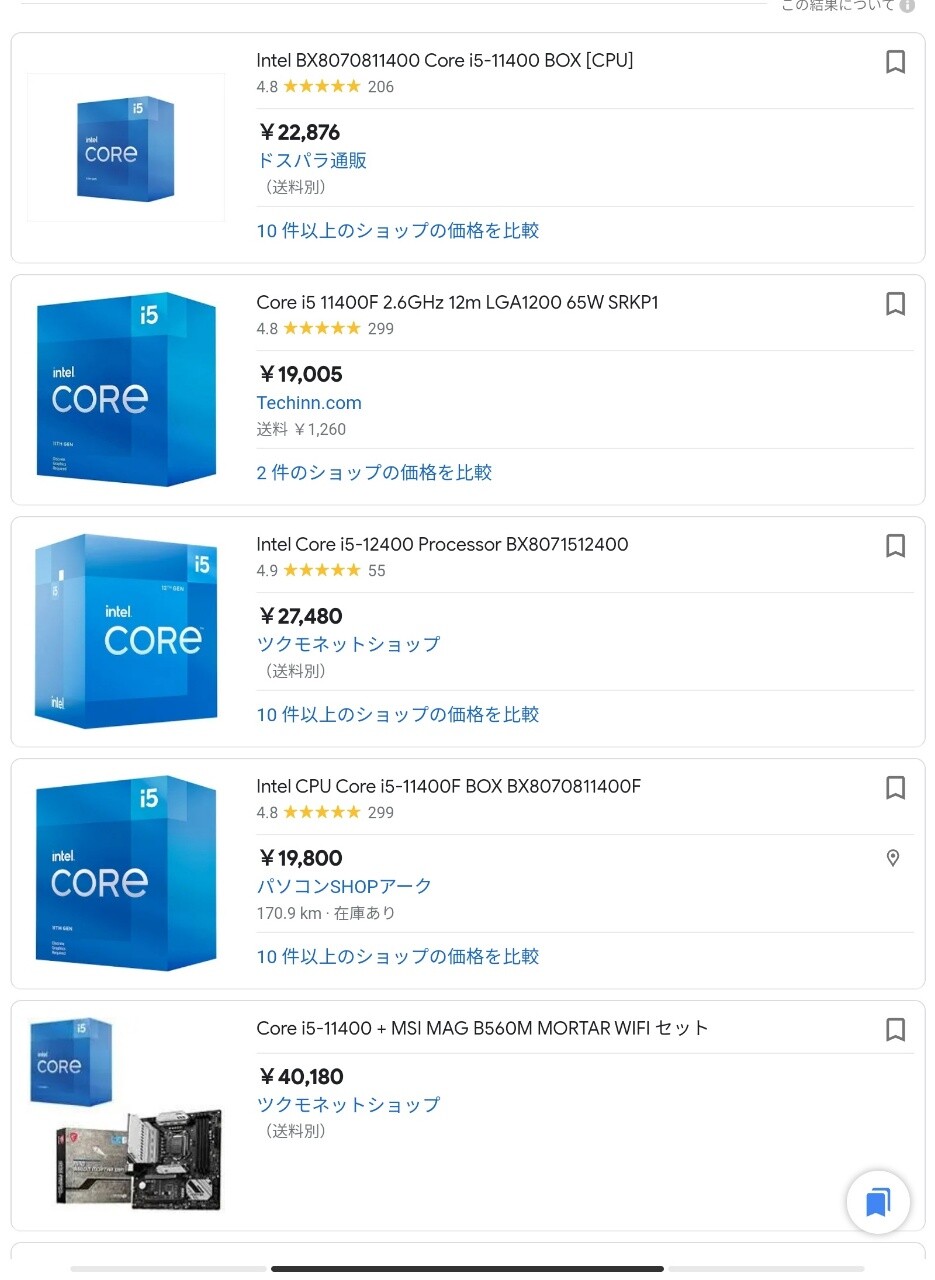The width and height of the screenshot is (935, 1280).
Task: Open the MSI motherboard bundle product image
Action: coord(126,1115)
